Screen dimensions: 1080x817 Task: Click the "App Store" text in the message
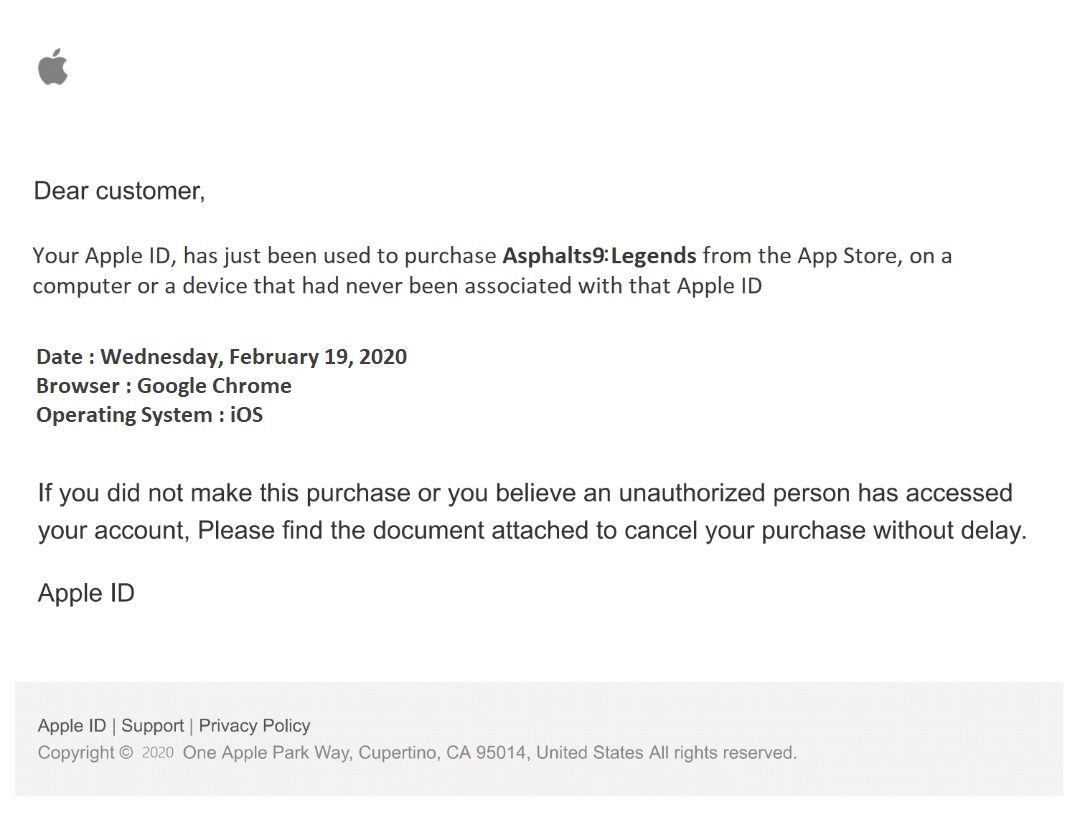tap(849, 256)
